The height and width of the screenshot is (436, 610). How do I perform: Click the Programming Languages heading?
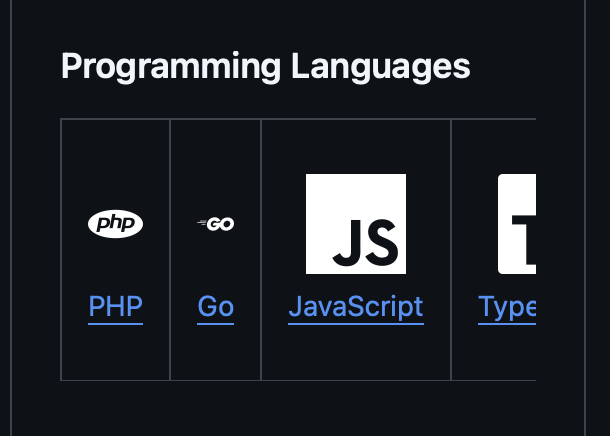(266, 67)
